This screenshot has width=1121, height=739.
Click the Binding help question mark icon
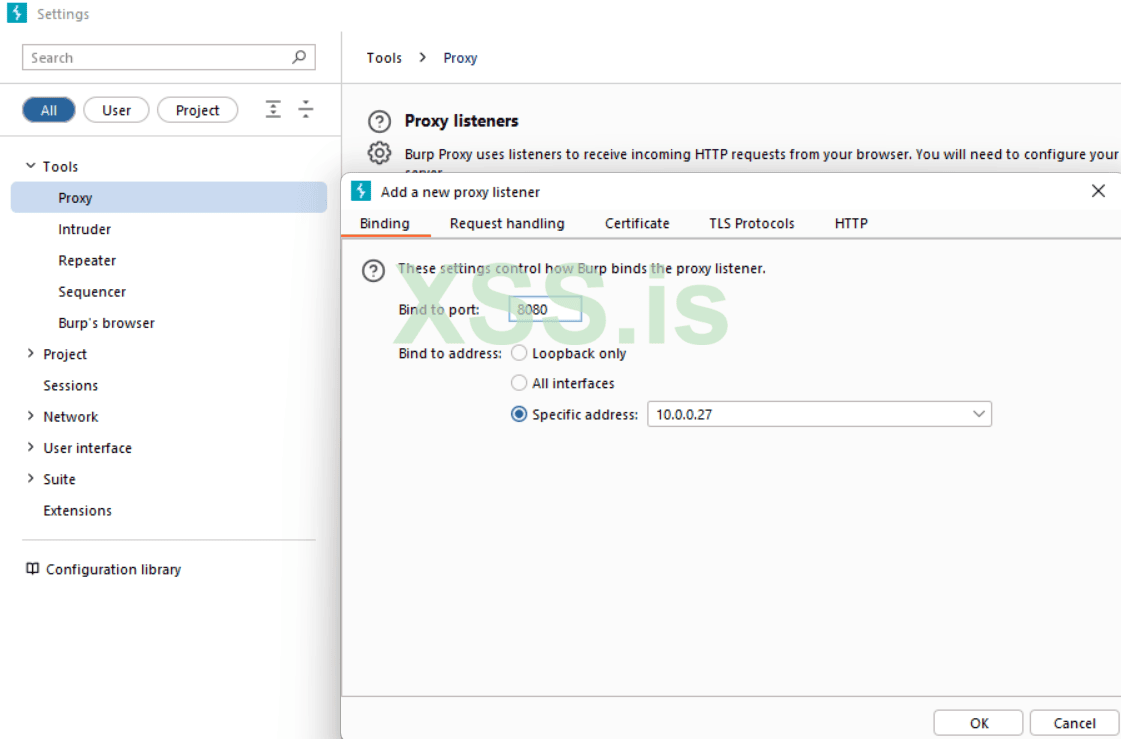pos(373,271)
